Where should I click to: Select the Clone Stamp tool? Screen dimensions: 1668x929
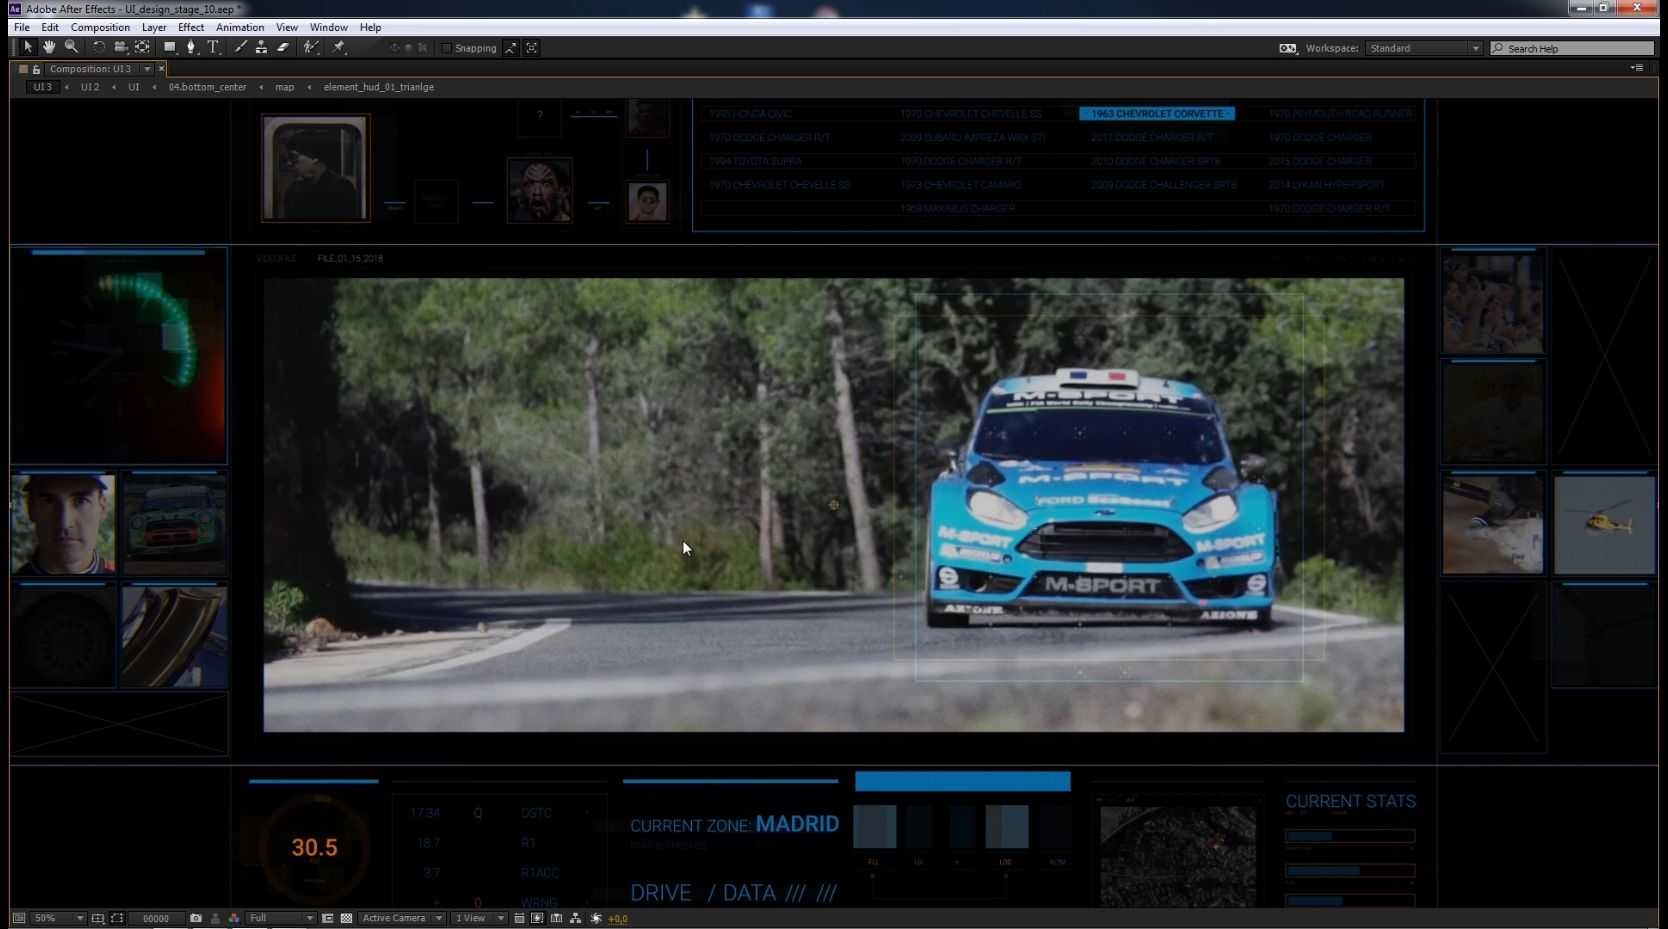tap(261, 47)
